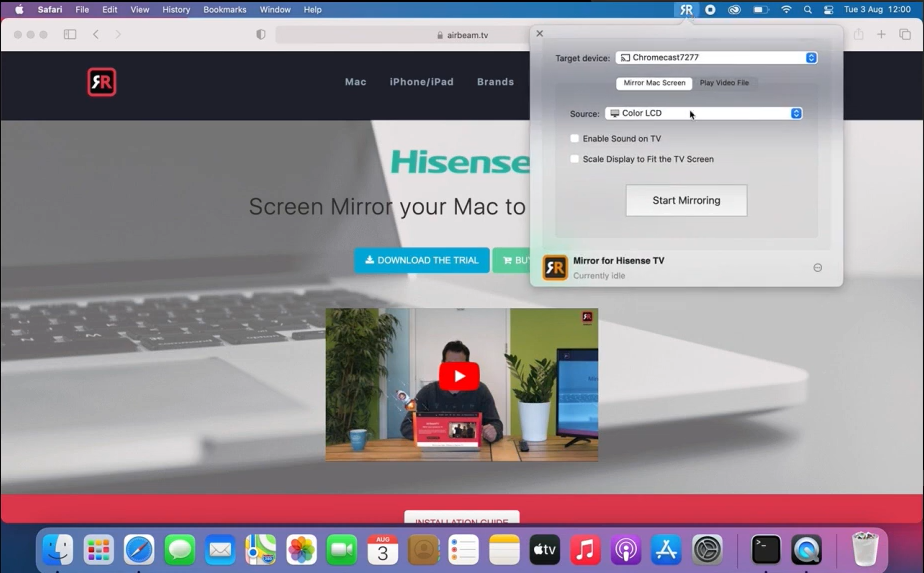924x573 pixels.
Task: Open Music from the Dock
Action: click(585, 550)
